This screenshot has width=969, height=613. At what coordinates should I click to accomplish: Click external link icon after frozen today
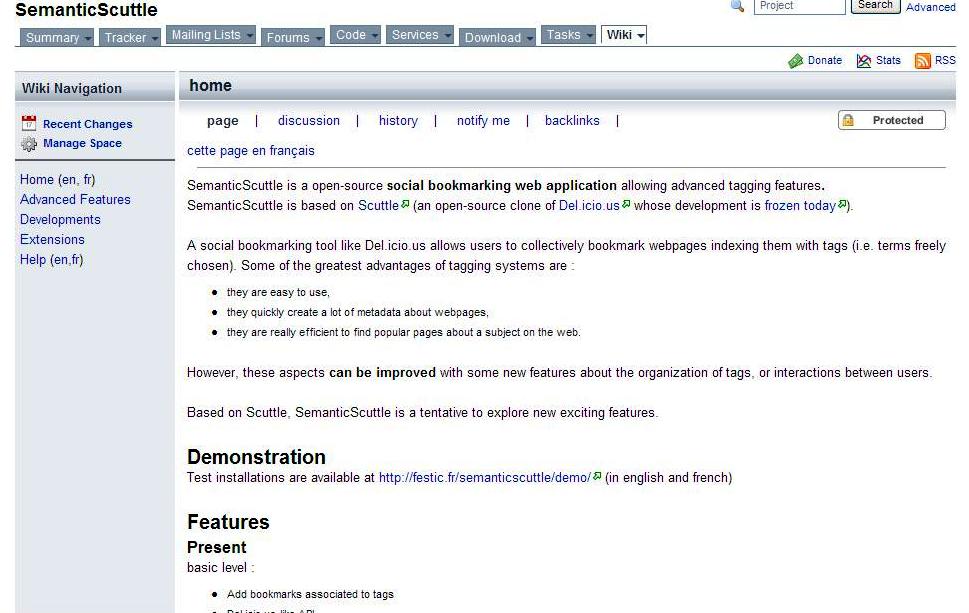(x=842, y=204)
